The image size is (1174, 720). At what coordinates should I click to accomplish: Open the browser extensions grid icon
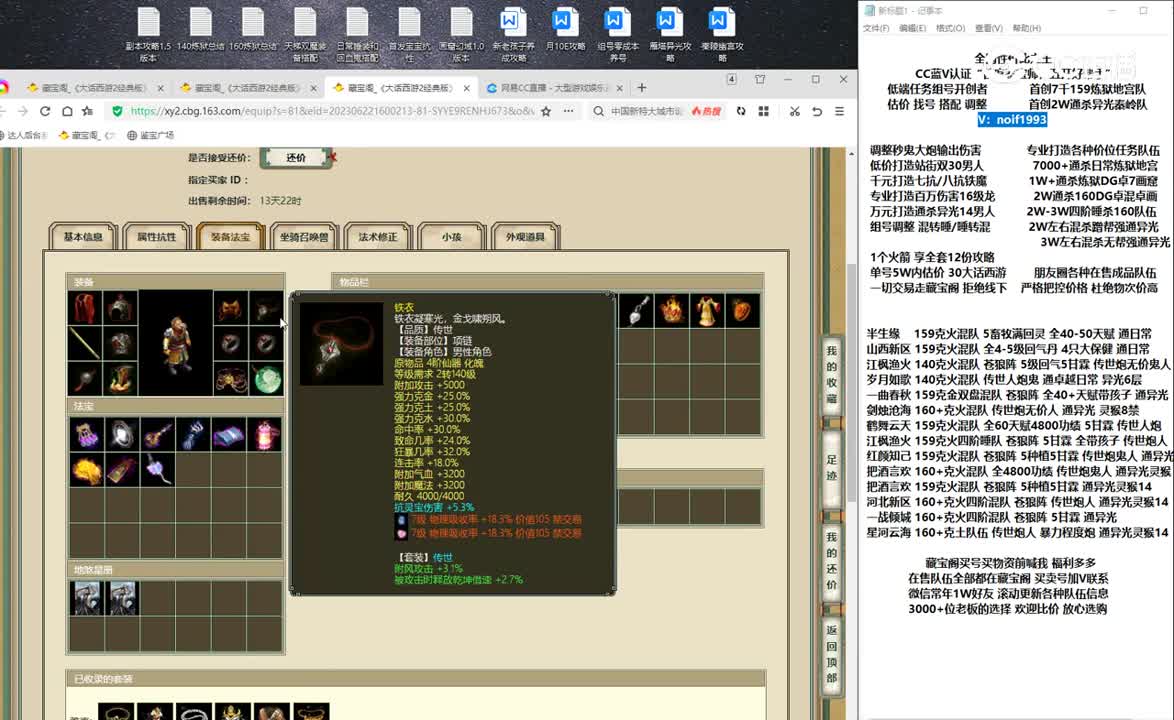[764, 111]
